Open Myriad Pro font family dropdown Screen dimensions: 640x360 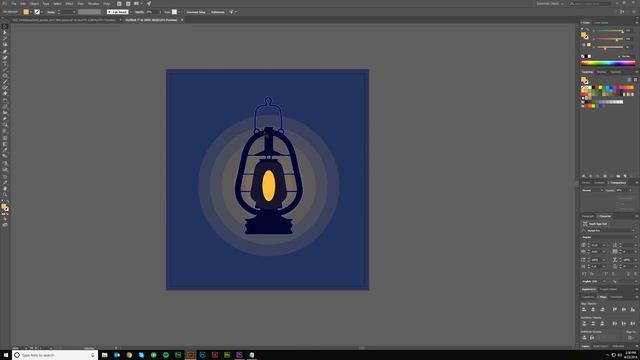[x=609, y=231]
